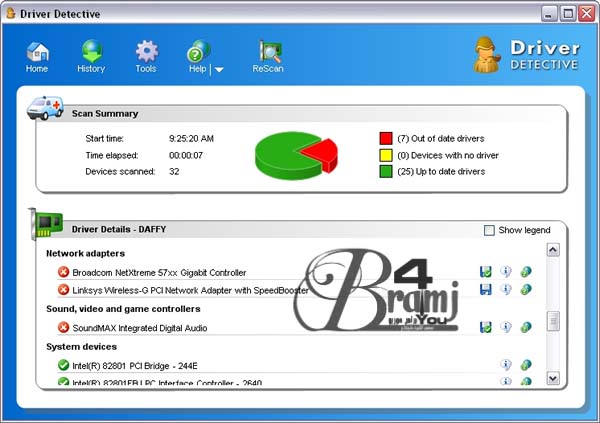This screenshot has width=600, height=423.
Task: Open the Tools gear menu
Action: click(146, 56)
